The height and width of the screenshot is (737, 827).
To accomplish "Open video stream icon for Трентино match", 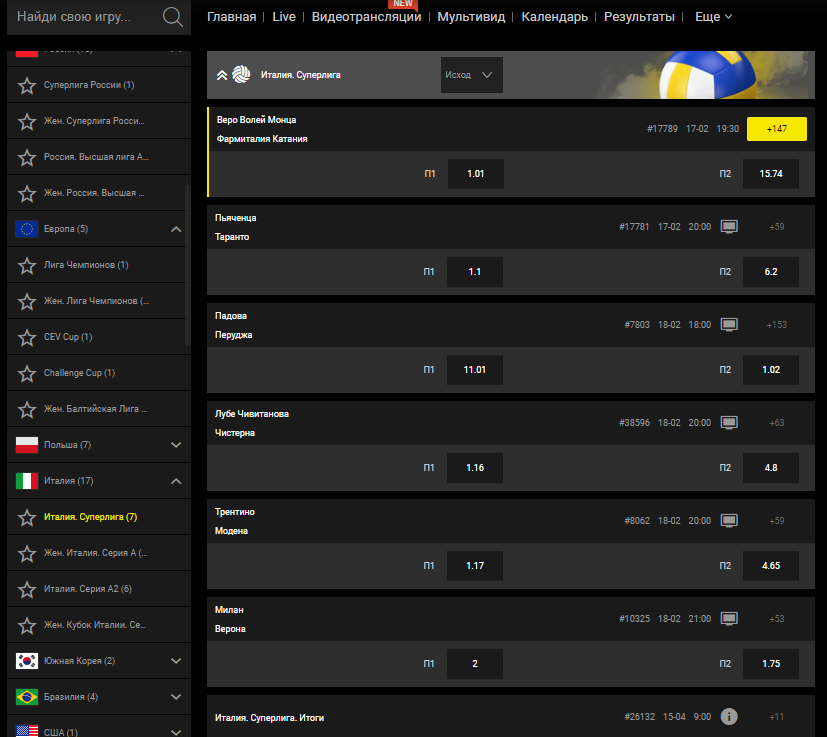I will (729, 521).
